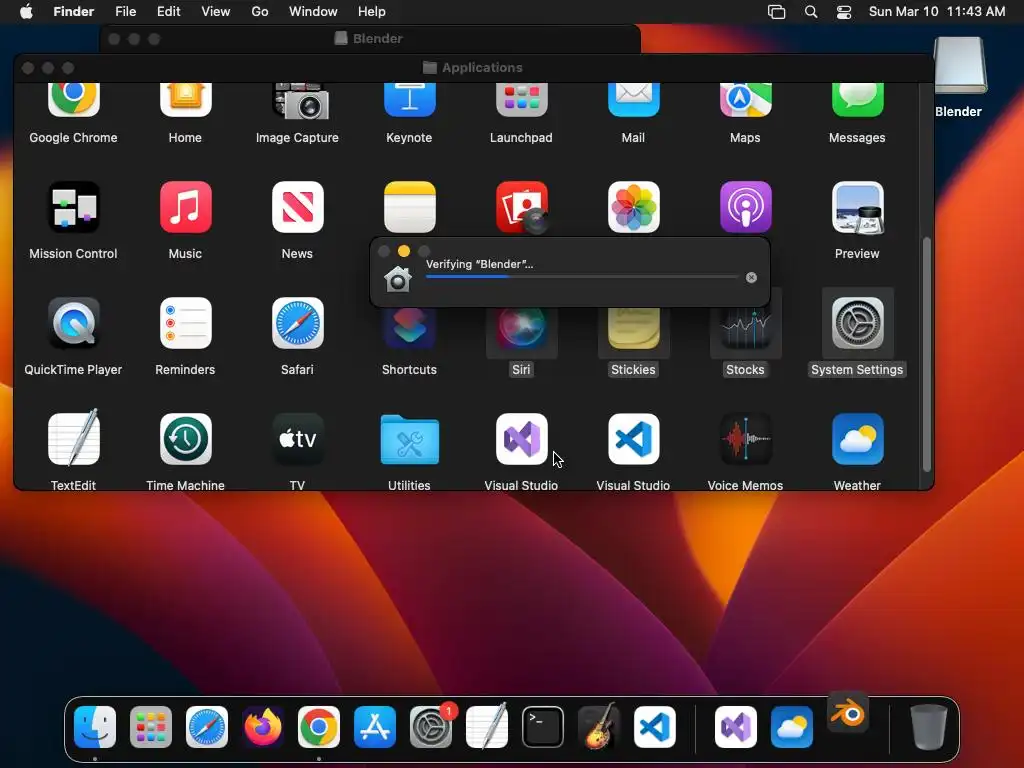Open Spotlight search in menu bar
Screen dimensions: 1024x768
pyautogui.click(x=810, y=12)
